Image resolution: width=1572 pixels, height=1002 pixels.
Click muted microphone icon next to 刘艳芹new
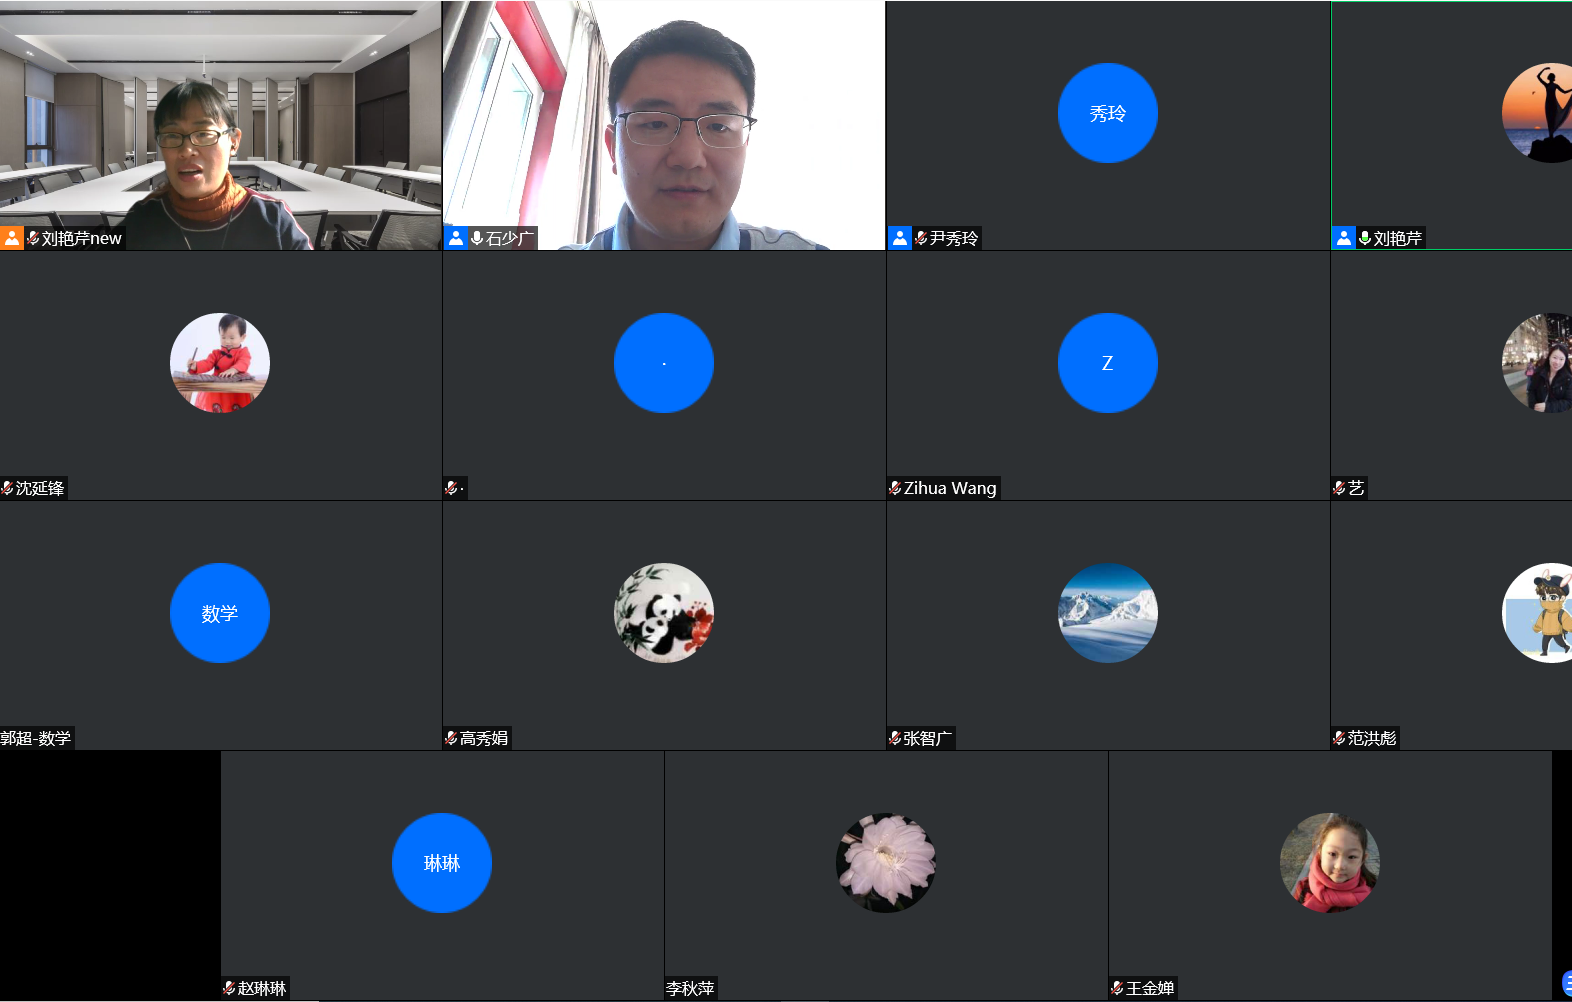click(x=33, y=238)
